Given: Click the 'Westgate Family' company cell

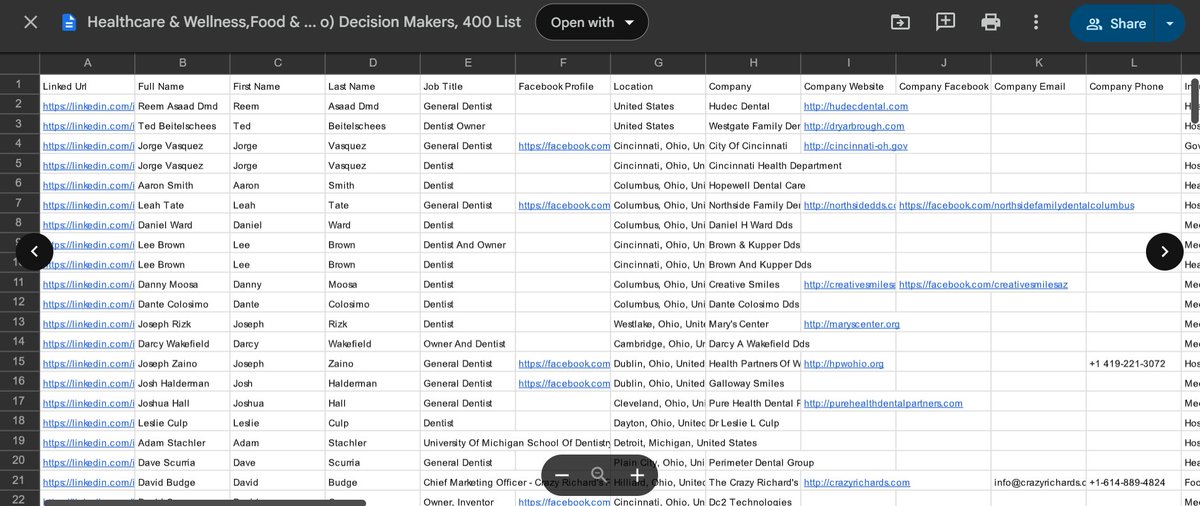Looking at the screenshot, I should (x=753, y=126).
